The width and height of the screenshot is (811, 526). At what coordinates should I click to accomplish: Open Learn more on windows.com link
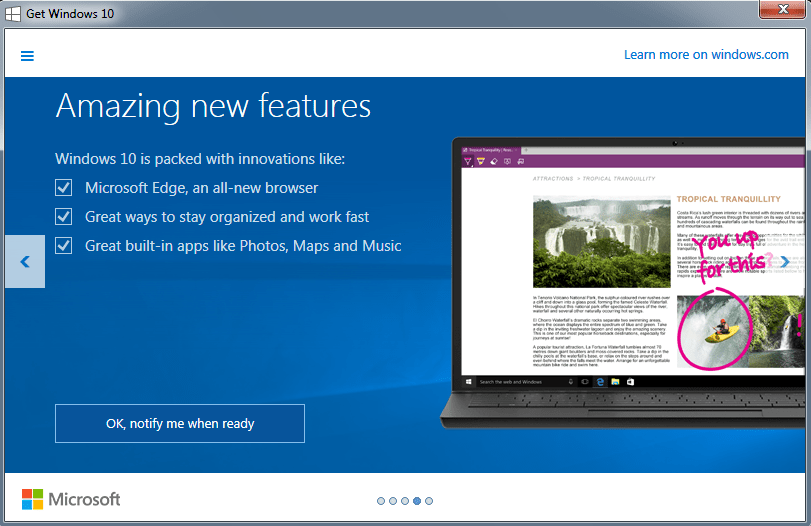coord(706,55)
